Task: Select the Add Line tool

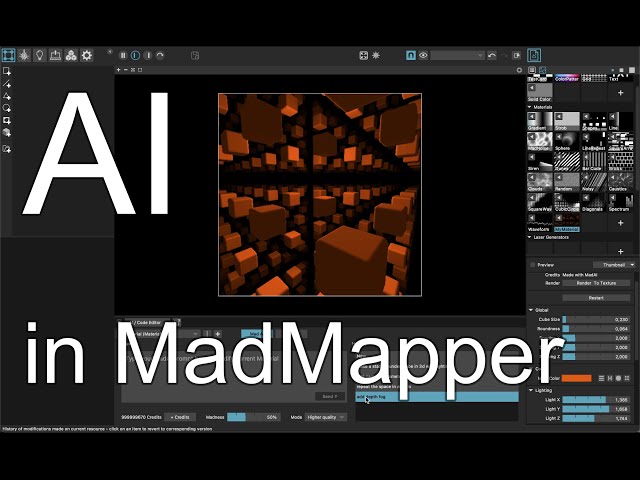Action: (x=7, y=84)
